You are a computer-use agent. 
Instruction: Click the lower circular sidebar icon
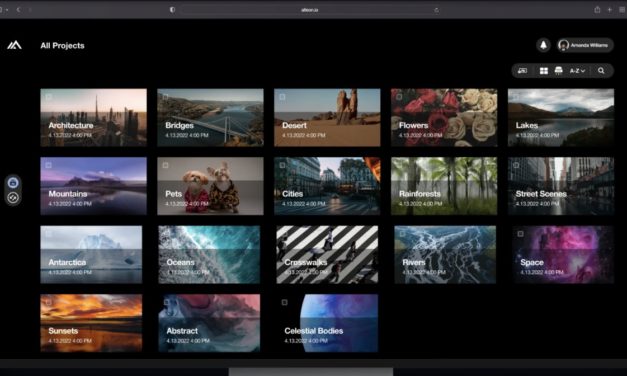[13, 198]
